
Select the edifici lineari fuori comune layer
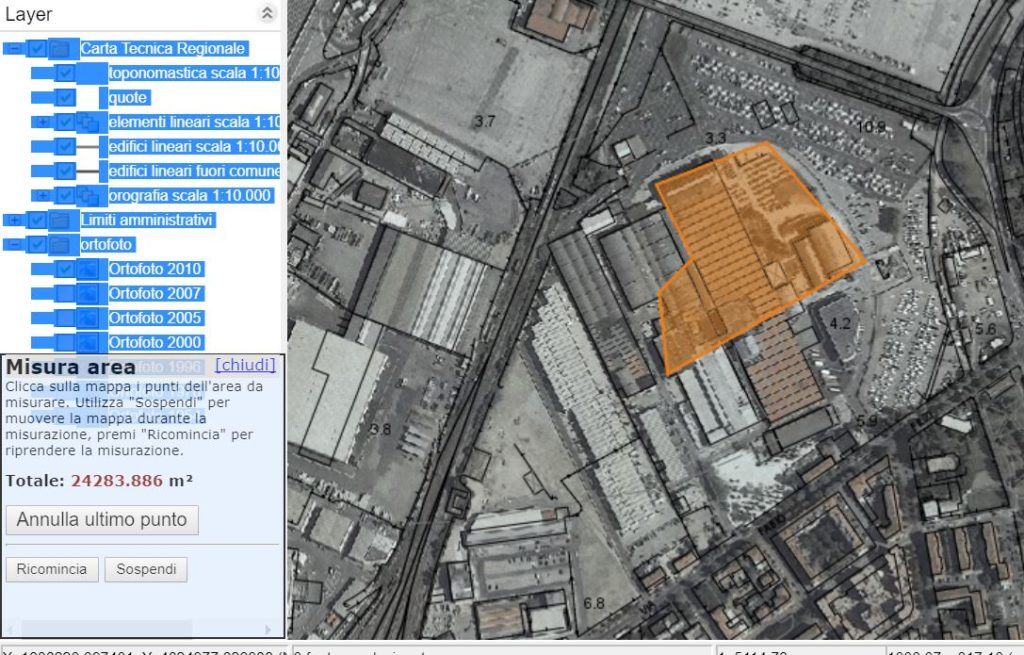pos(194,171)
